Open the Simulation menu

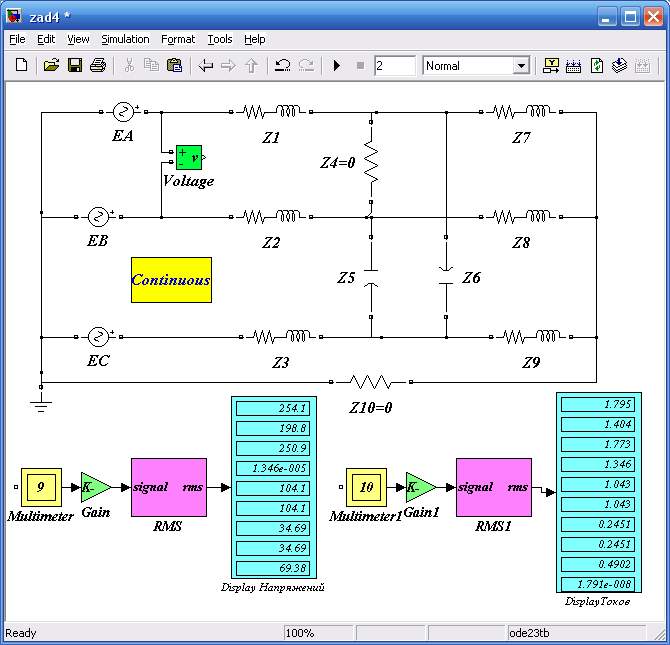click(x=125, y=39)
